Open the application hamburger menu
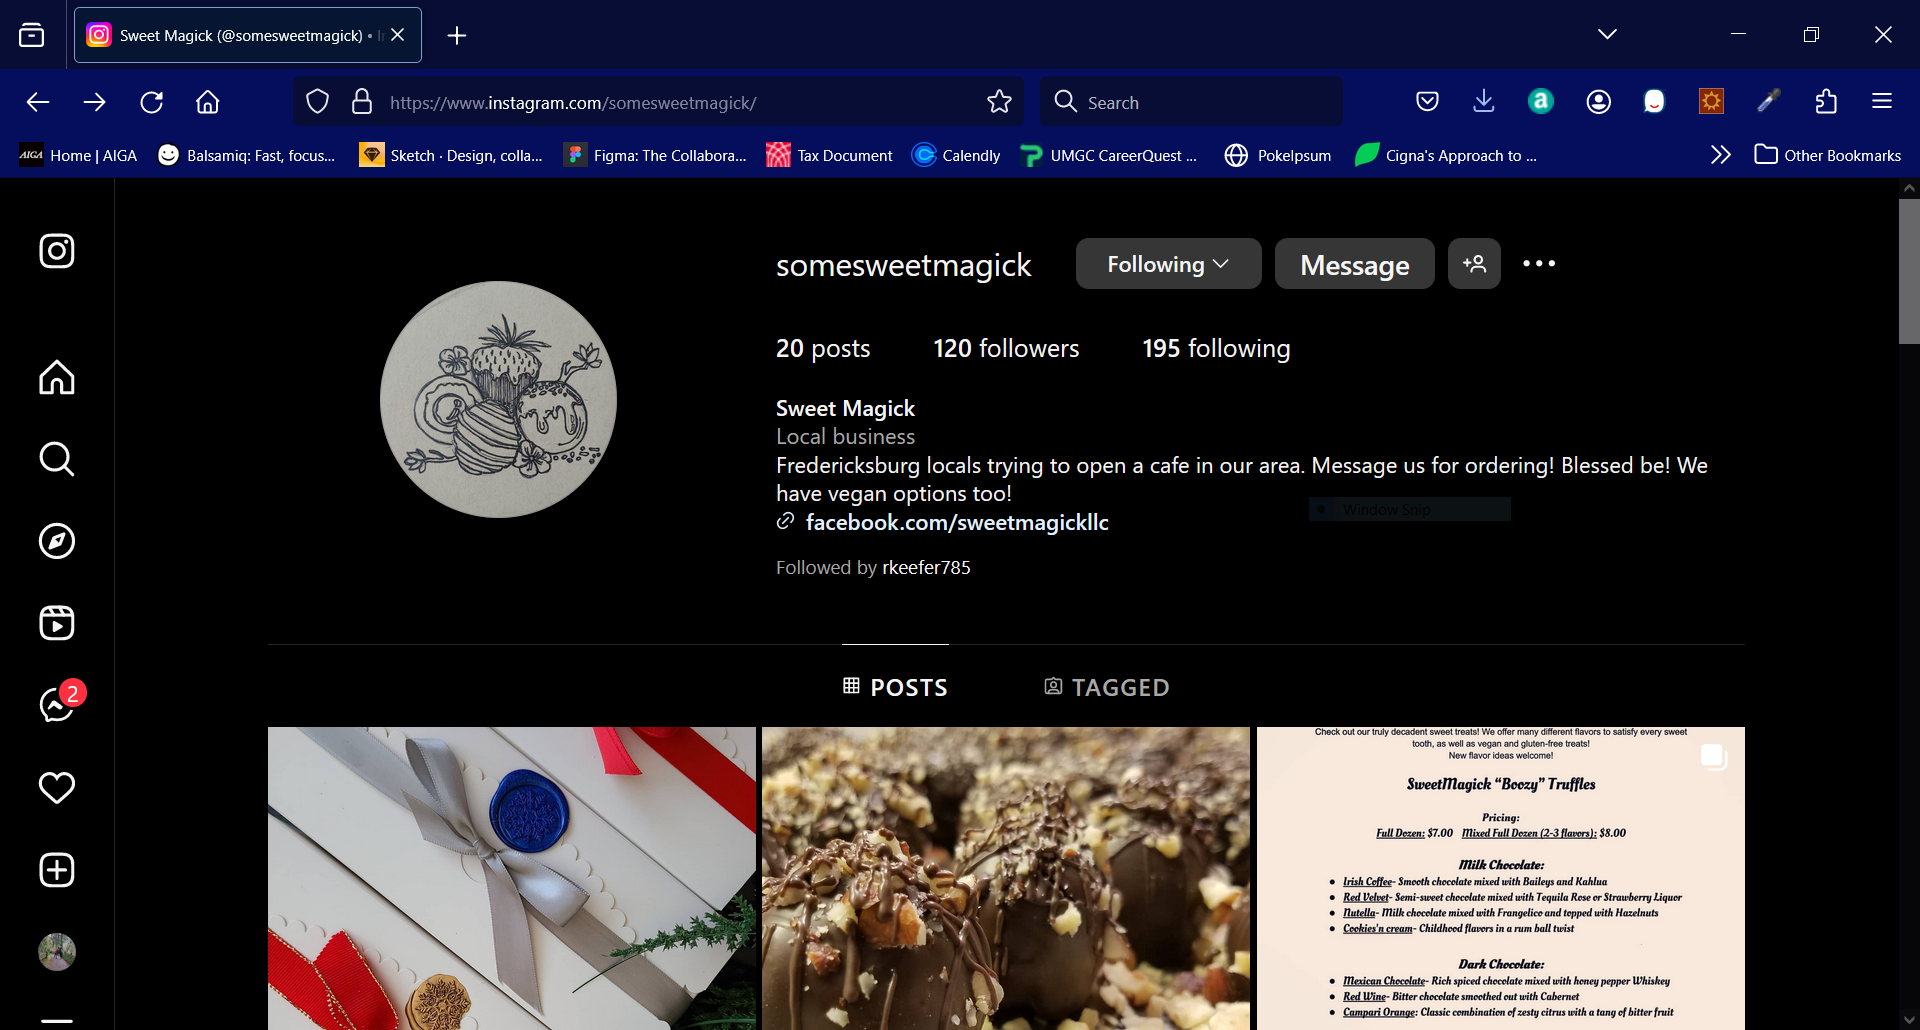1920x1030 pixels. (x=1882, y=101)
